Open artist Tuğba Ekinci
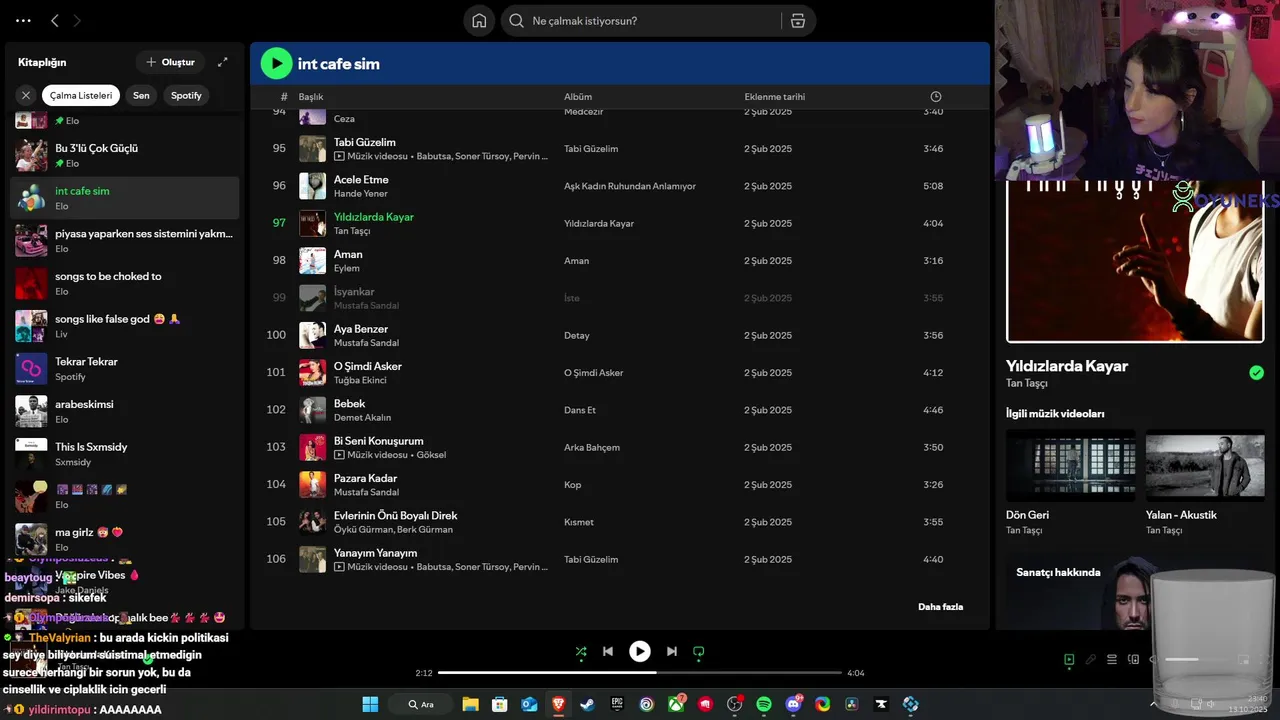Screen dimensions: 1280x720 [x=360, y=381]
